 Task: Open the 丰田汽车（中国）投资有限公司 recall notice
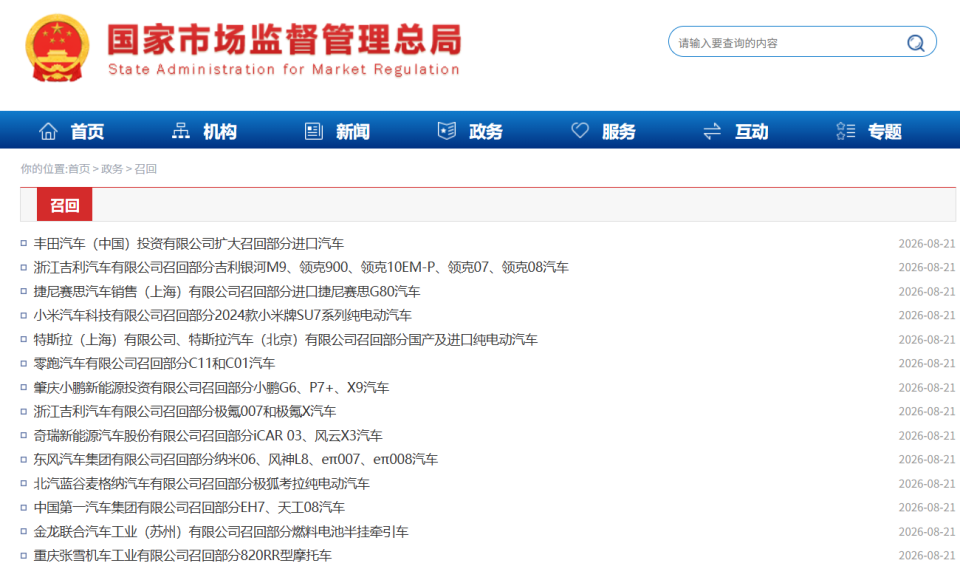tap(189, 244)
